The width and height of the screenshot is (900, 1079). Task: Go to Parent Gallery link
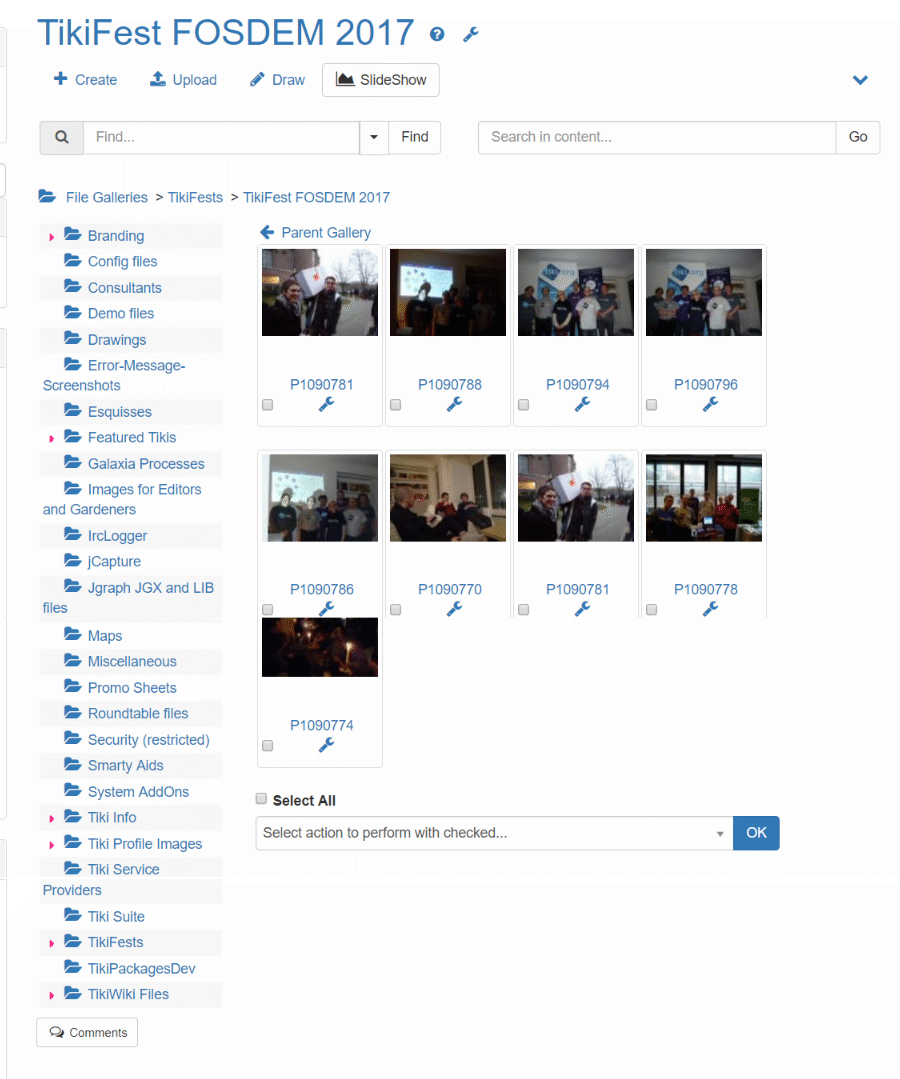[x=316, y=232]
